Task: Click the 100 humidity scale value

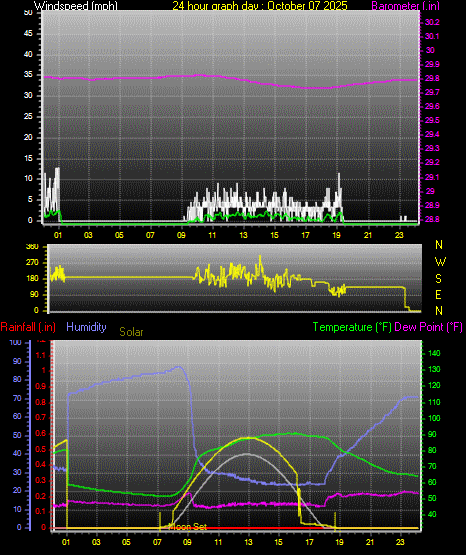Action: pyautogui.click(x=15, y=342)
